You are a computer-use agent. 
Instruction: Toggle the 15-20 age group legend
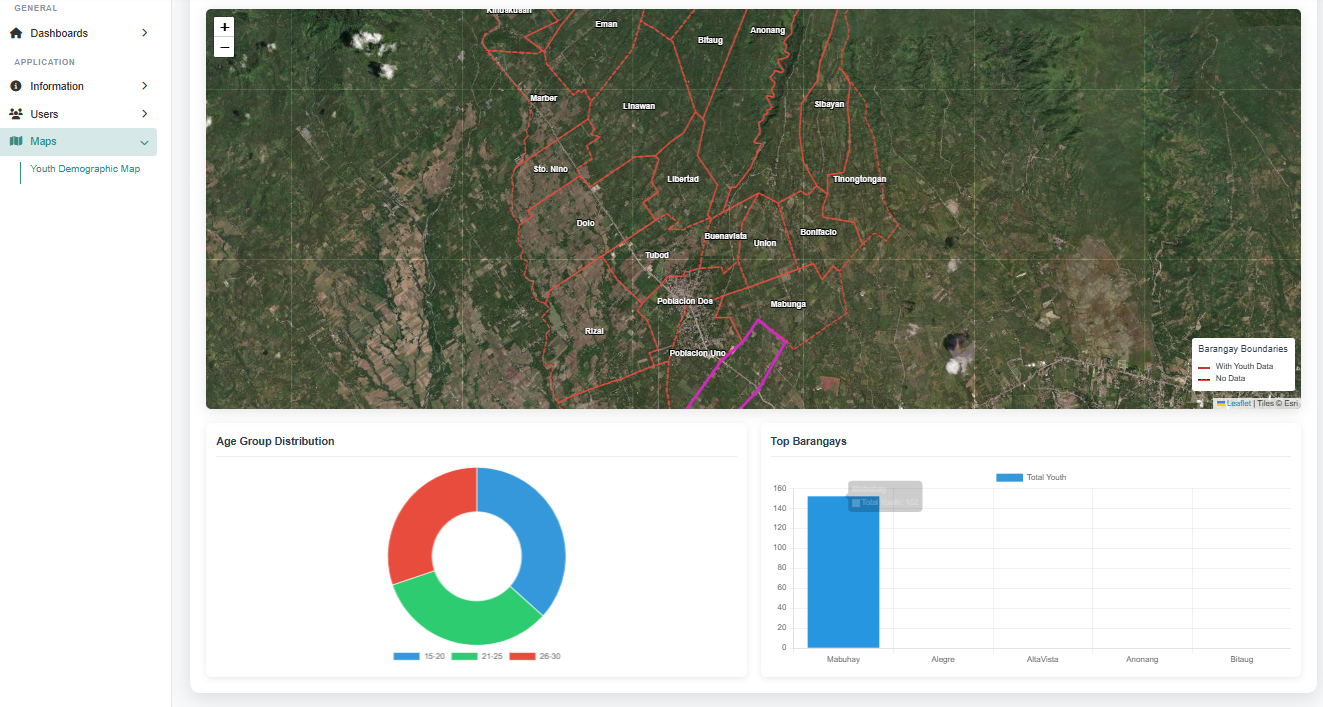click(x=418, y=656)
